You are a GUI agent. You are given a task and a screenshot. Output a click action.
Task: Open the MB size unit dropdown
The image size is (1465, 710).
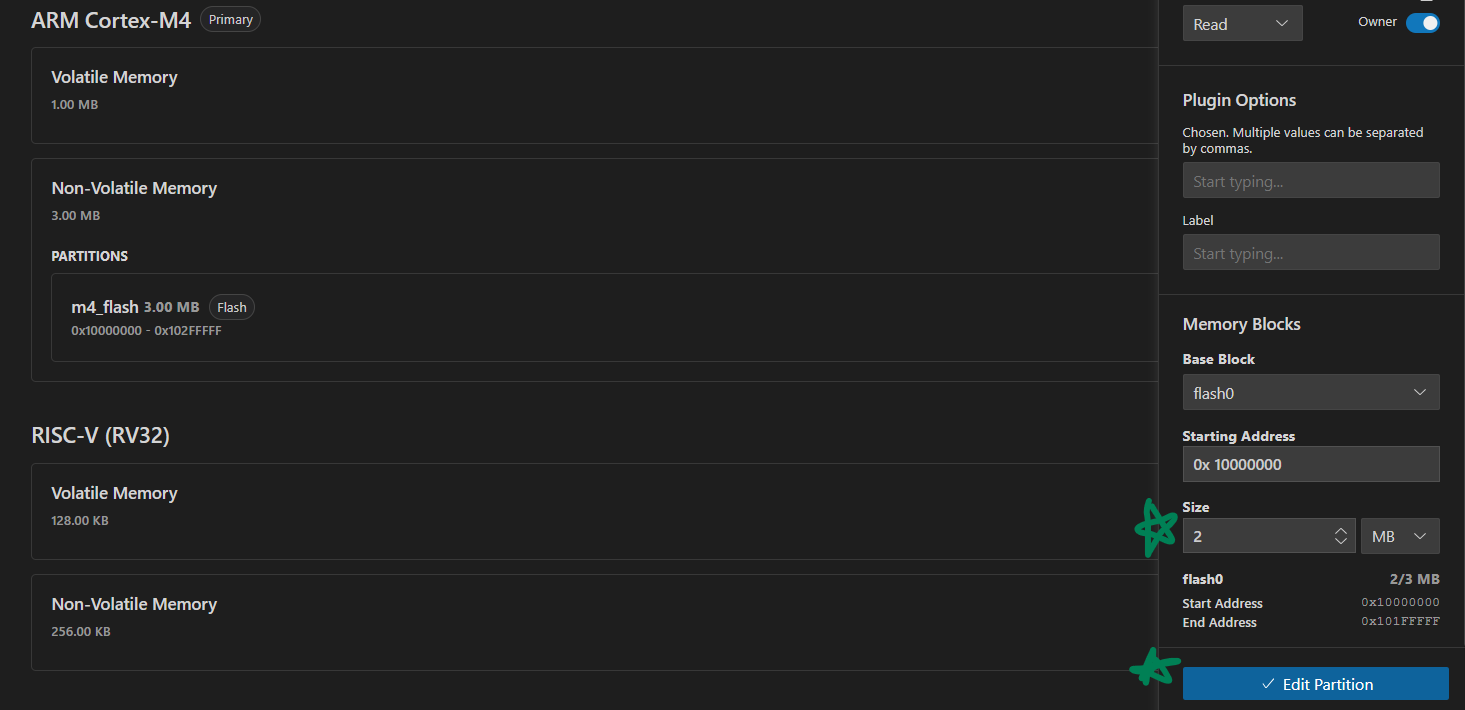(x=1399, y=536)
